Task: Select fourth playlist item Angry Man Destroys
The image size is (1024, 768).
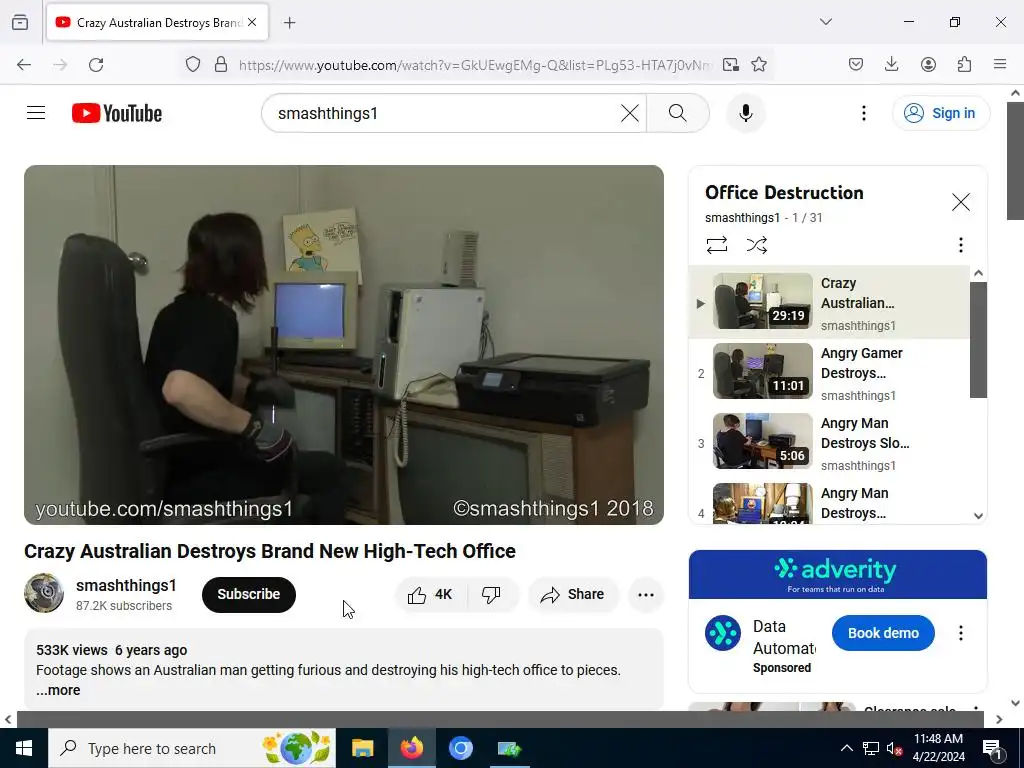Action: [x=829, y=503]
